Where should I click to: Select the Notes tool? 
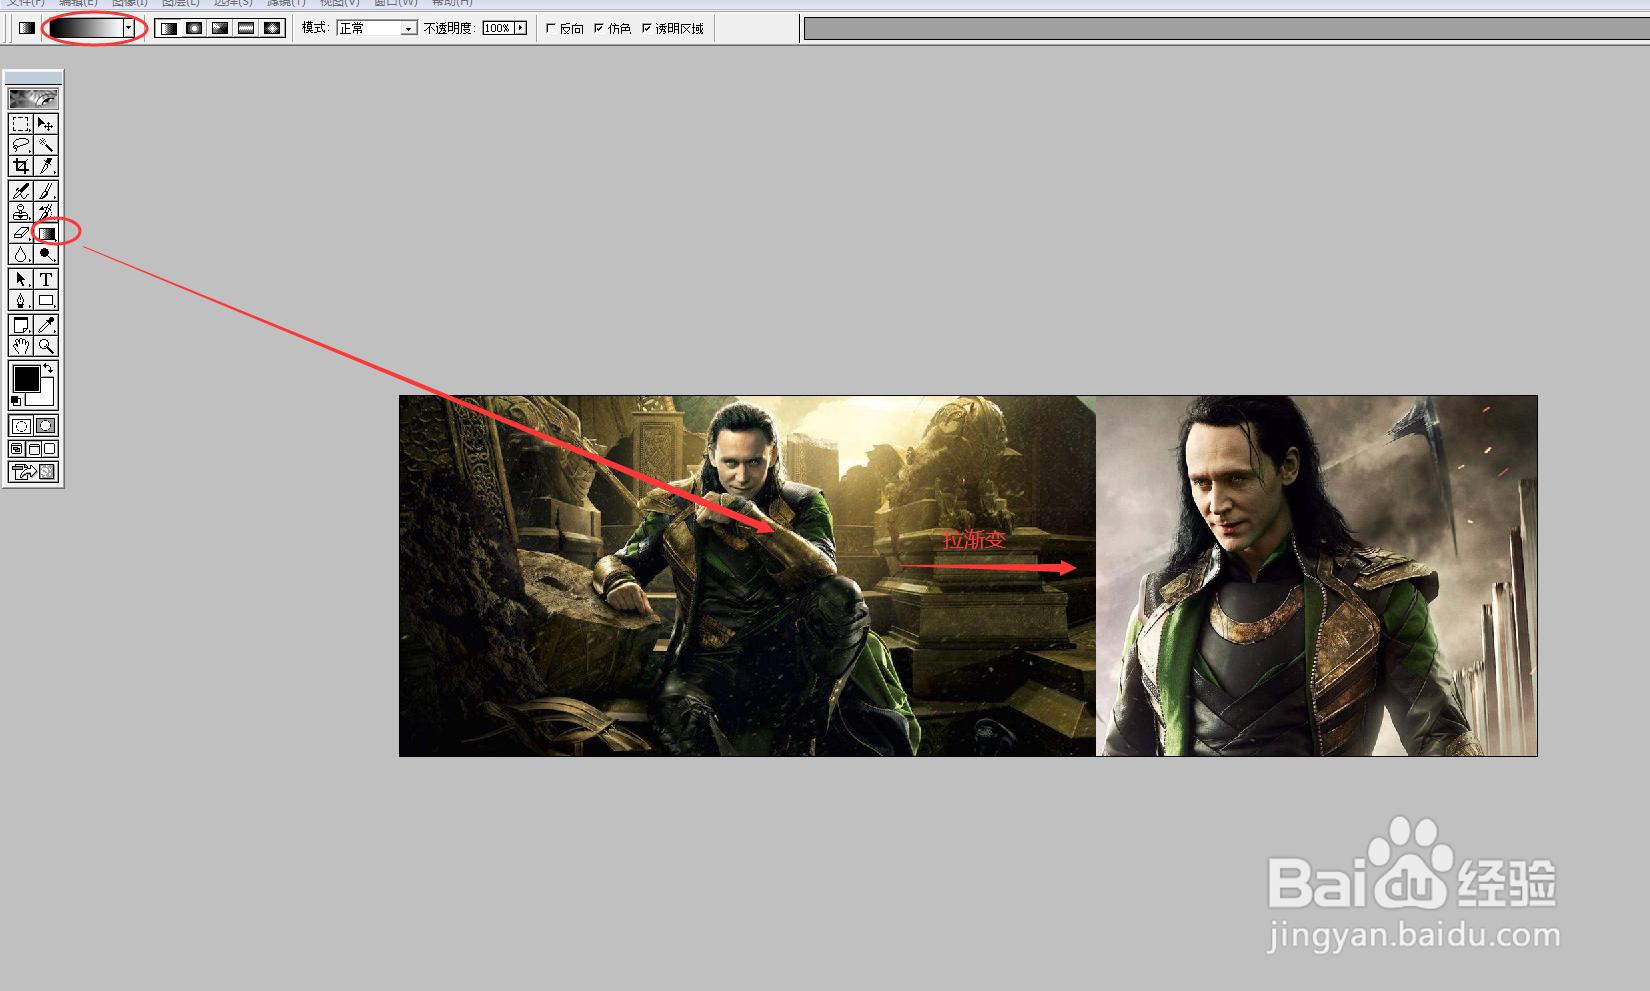[x=21, y=325]
